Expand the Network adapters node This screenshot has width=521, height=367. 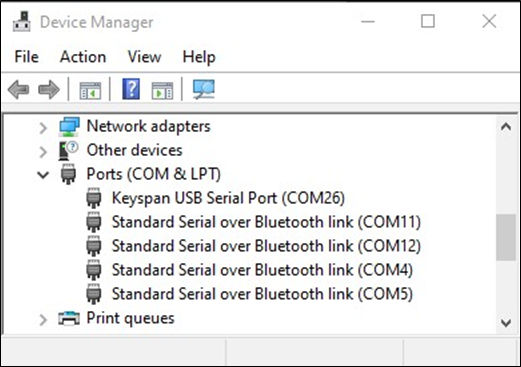(x=43, y=128)
